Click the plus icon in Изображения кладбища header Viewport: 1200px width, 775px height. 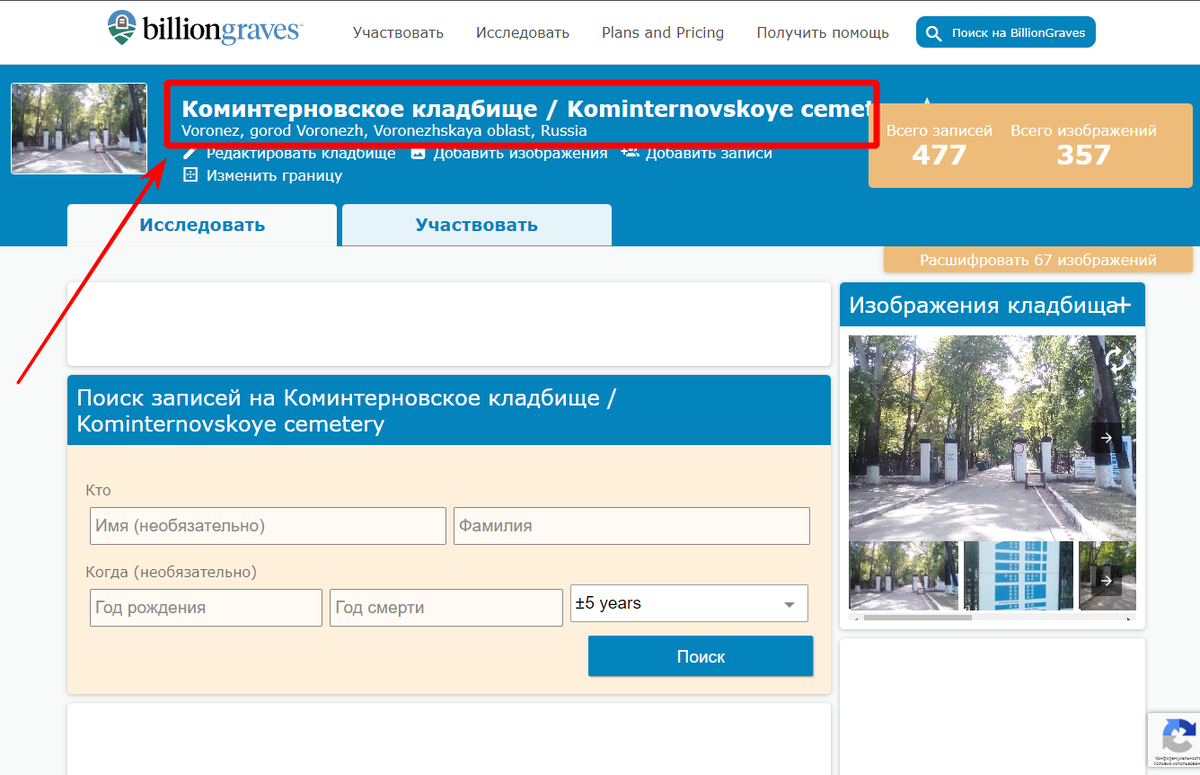pyautogui.click(x=1122, y=305)
